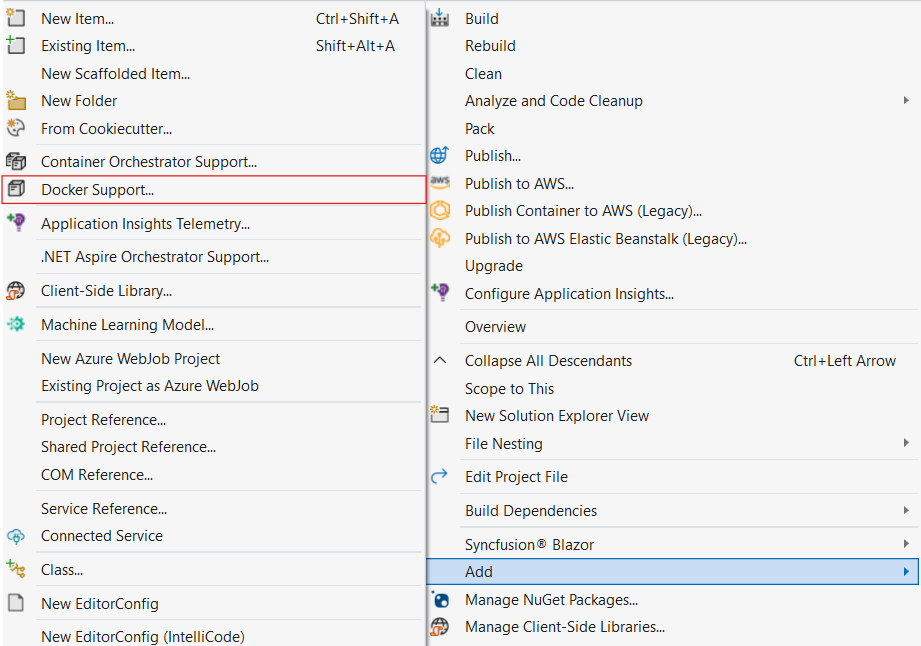921x646 pixels.
Task: Click the Docker Support icon
Action: pos(16,189)
